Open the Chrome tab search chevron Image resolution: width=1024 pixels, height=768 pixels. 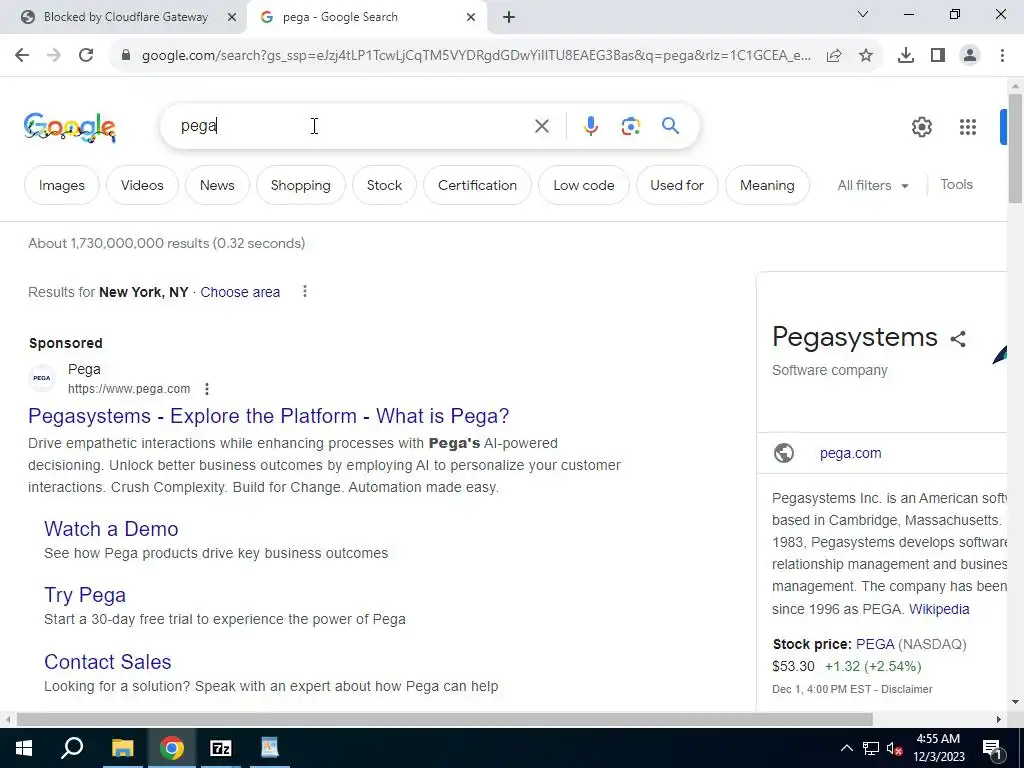pos(863,14)
